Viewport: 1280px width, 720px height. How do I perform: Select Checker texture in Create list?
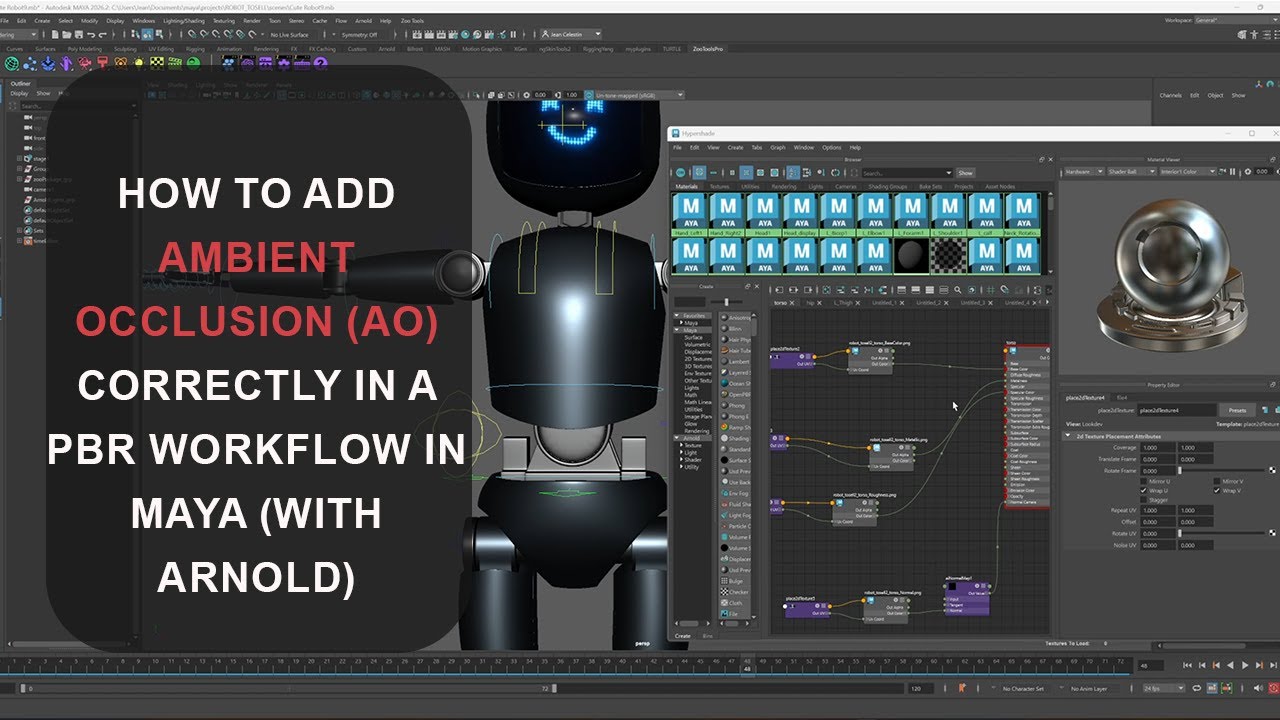[x=737, y=592]
